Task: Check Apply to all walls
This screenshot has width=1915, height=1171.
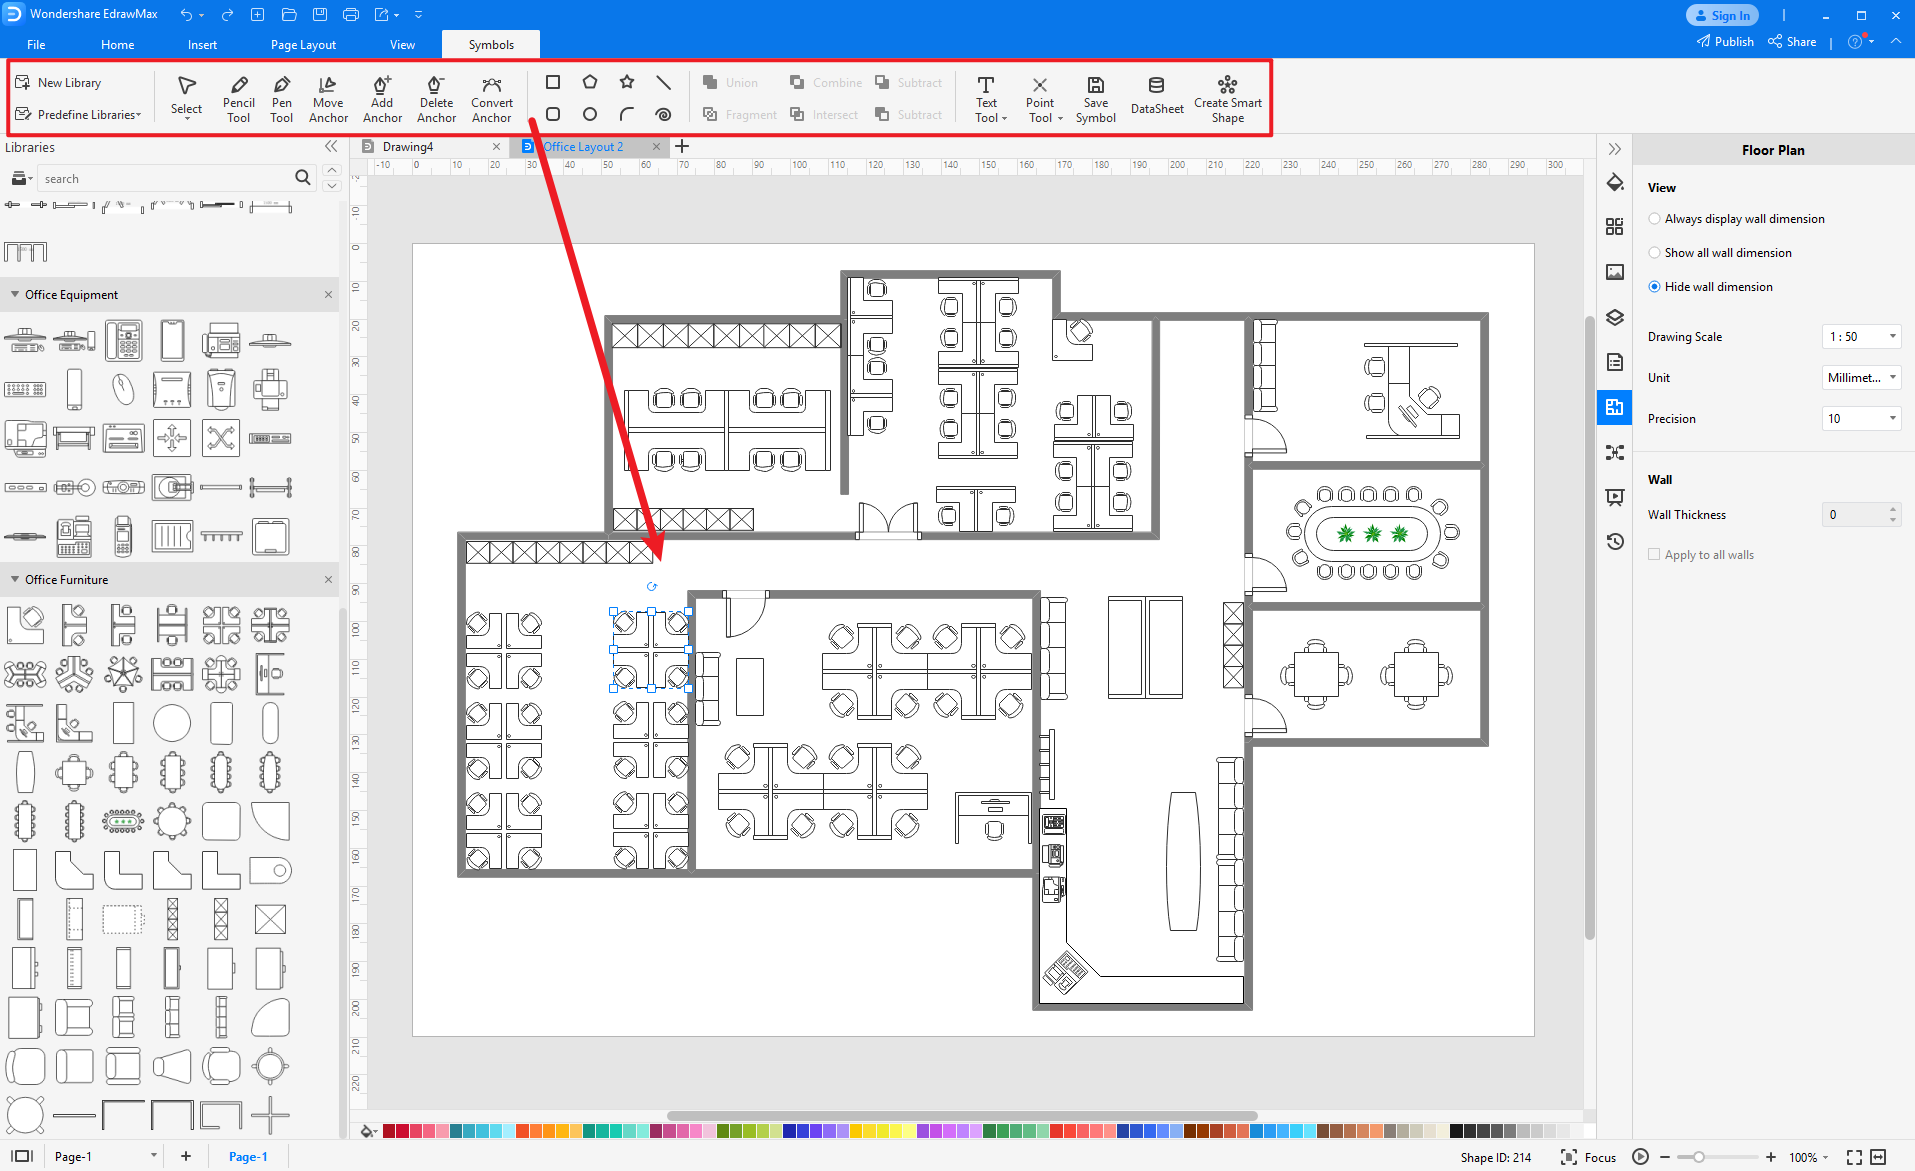Action: point(1655,554)
